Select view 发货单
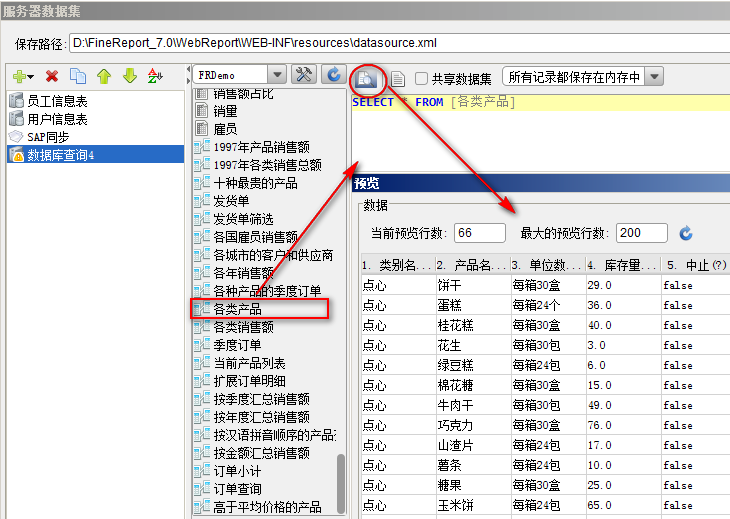730x519 pixels. point(265,201)
